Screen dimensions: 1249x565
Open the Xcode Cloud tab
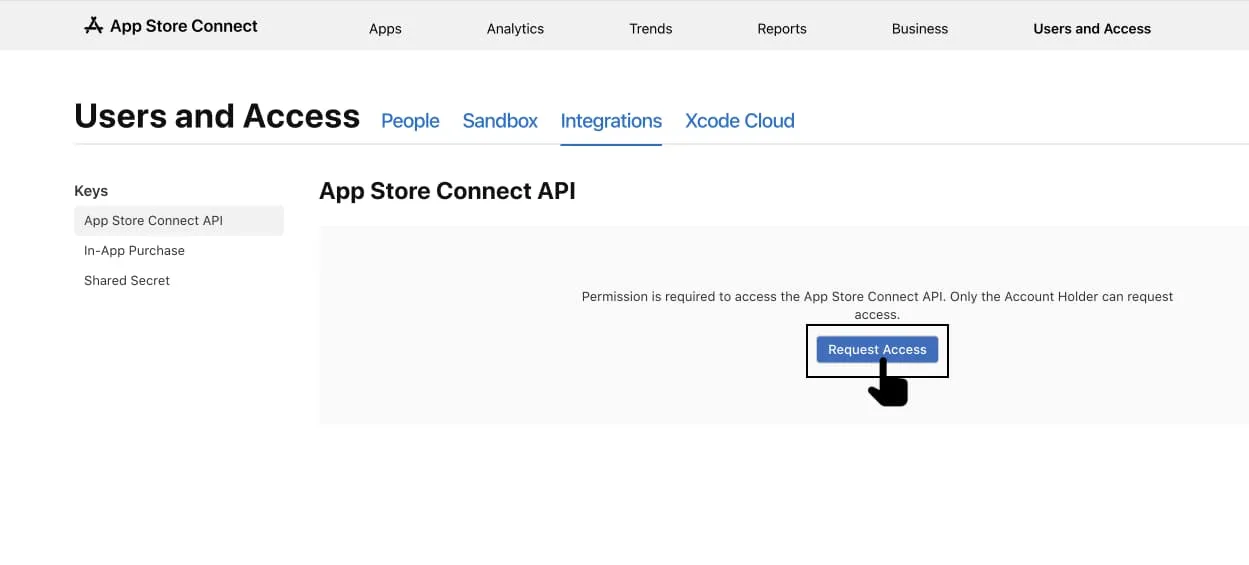point(740,121)
